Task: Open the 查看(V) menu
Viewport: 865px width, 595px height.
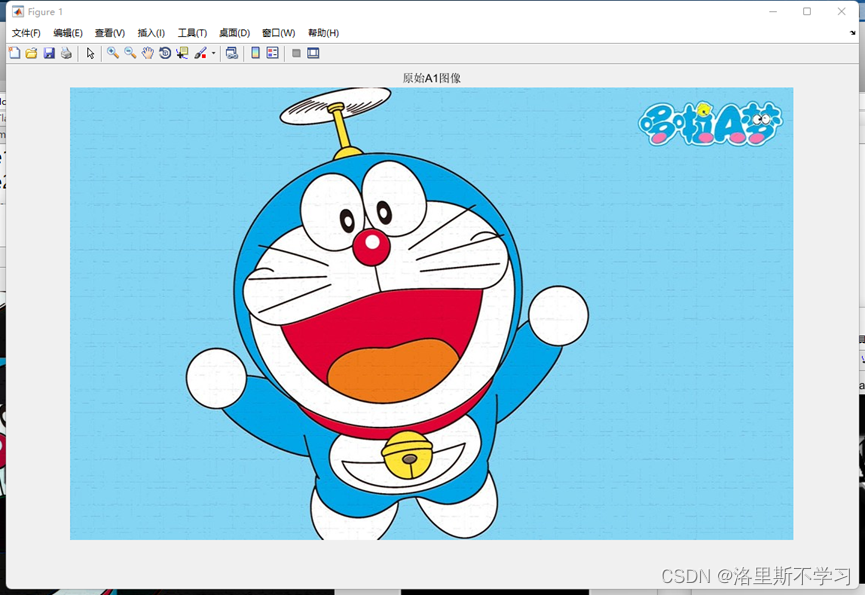Action: (x=110, y=33)
